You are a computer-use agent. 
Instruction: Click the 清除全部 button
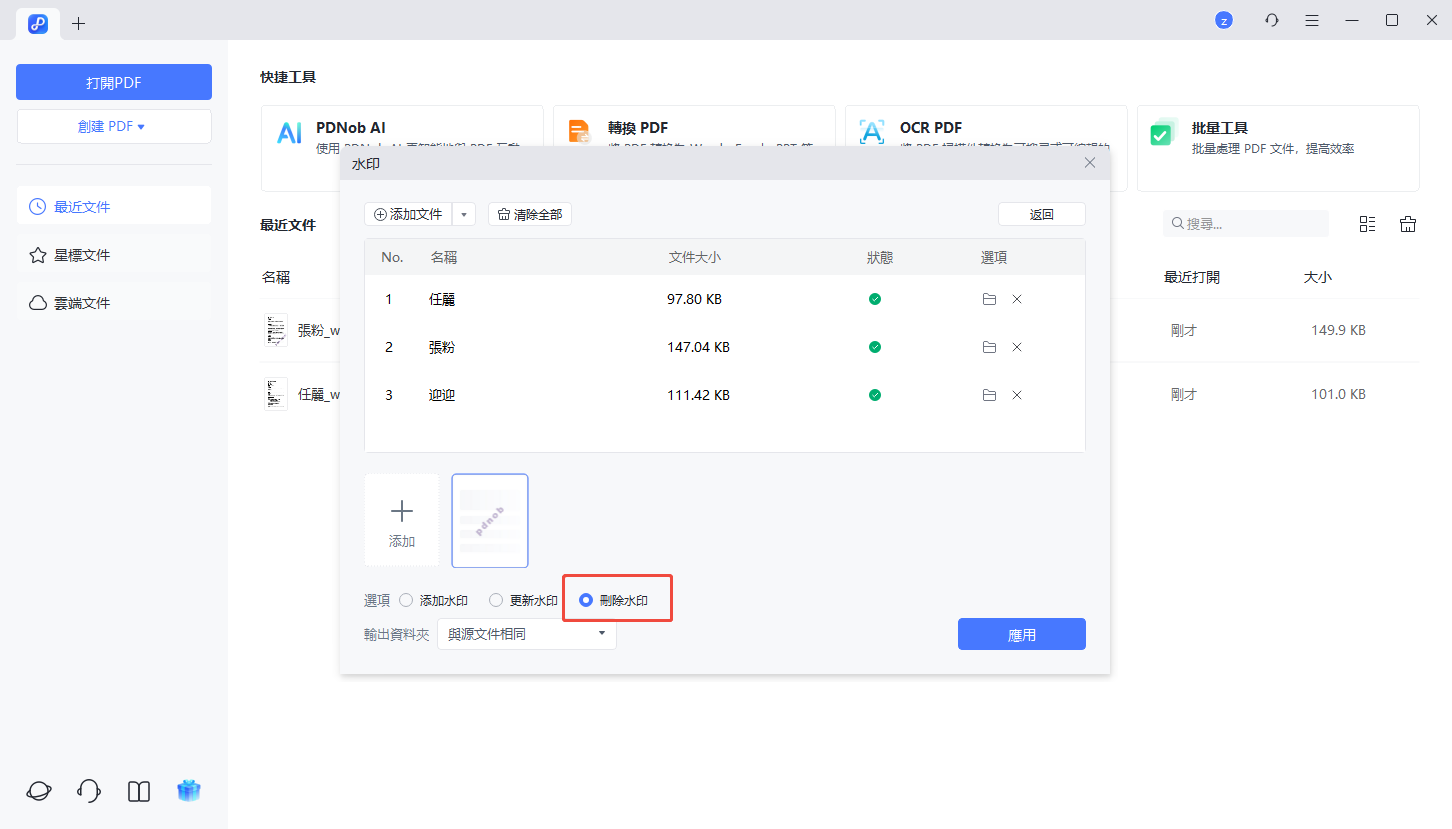pos(530,214)
